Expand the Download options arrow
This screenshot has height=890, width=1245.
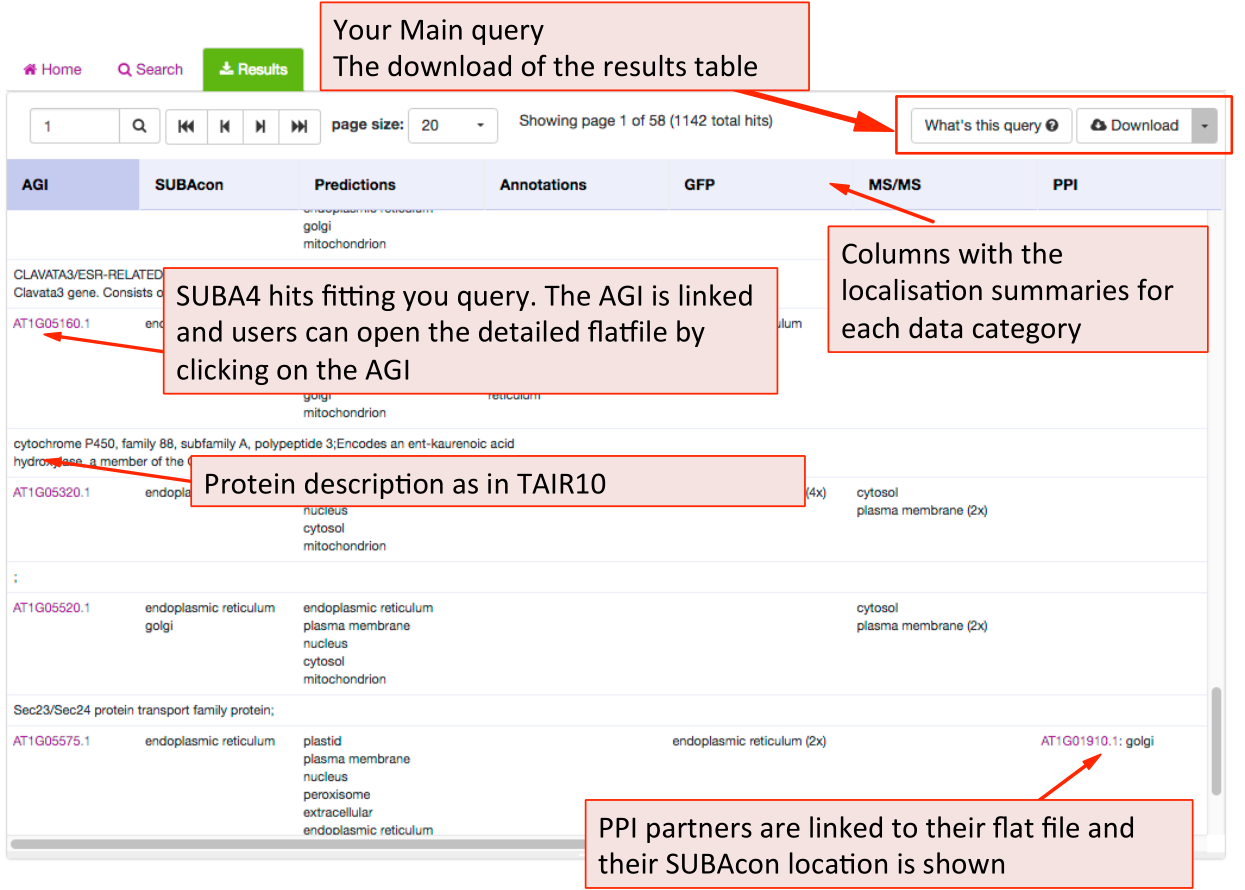click(x=1204, y=126)
